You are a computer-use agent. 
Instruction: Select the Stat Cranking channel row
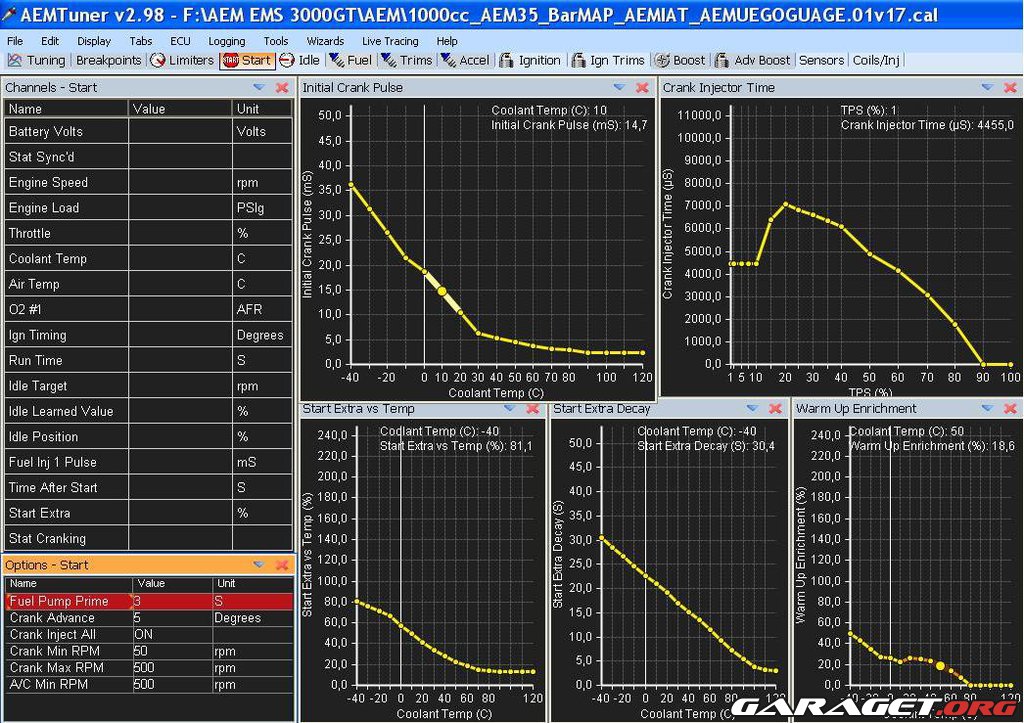[148, 539]
